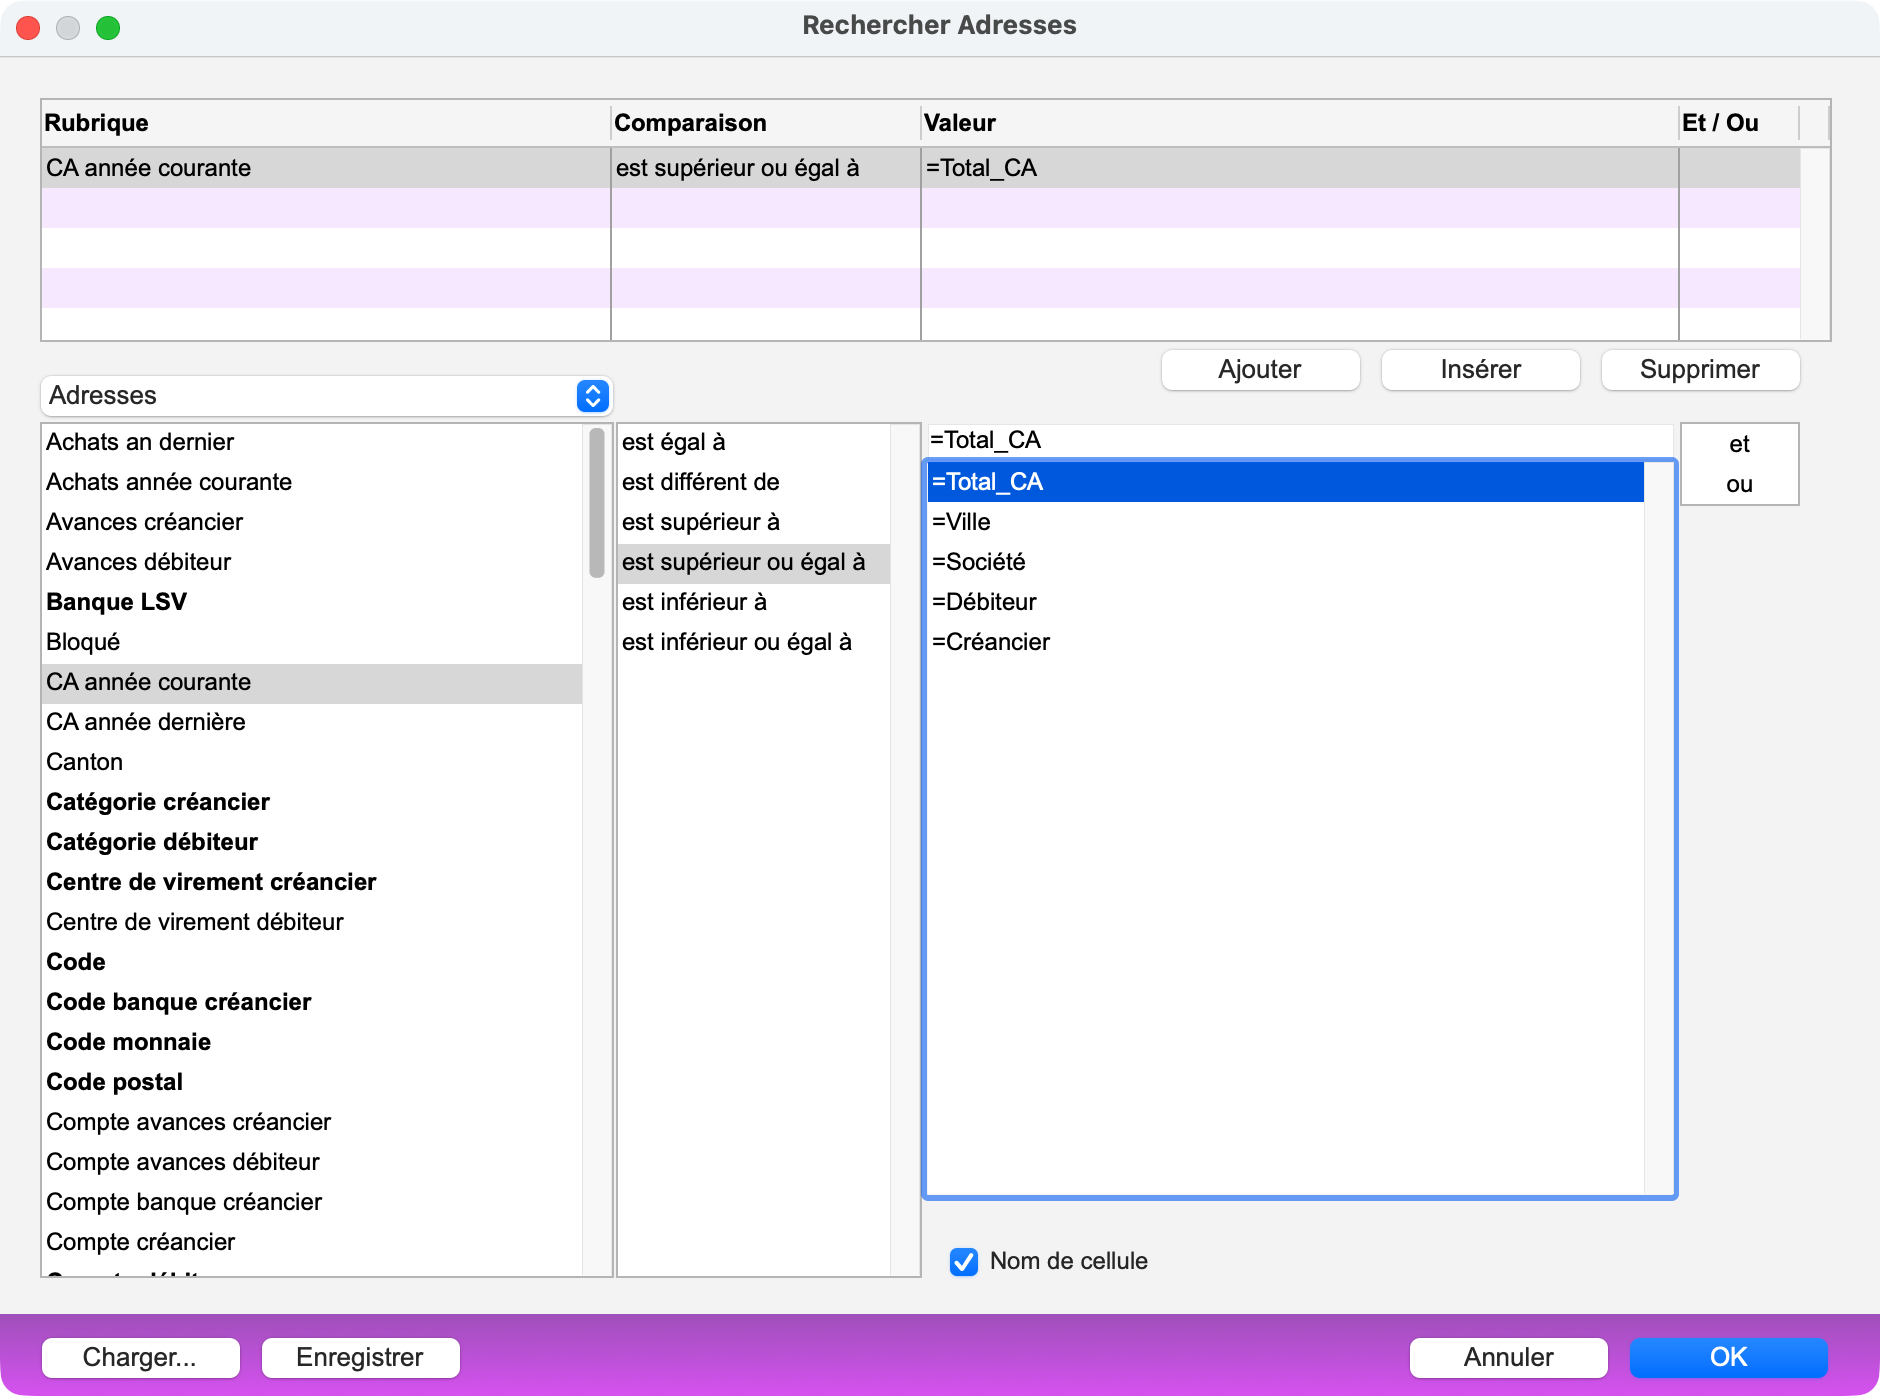Pick =Ville from the value list
The width and height of the screenshot is (1880, 1396).
(x=961, y=522)
